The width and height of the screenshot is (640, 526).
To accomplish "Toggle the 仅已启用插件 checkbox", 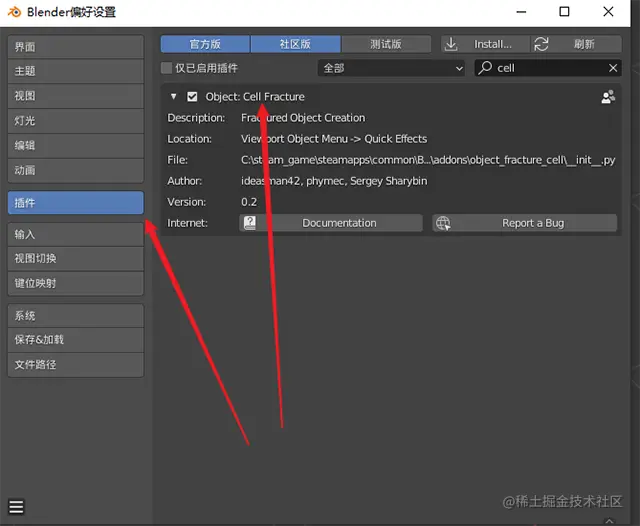I will point(167,68).
